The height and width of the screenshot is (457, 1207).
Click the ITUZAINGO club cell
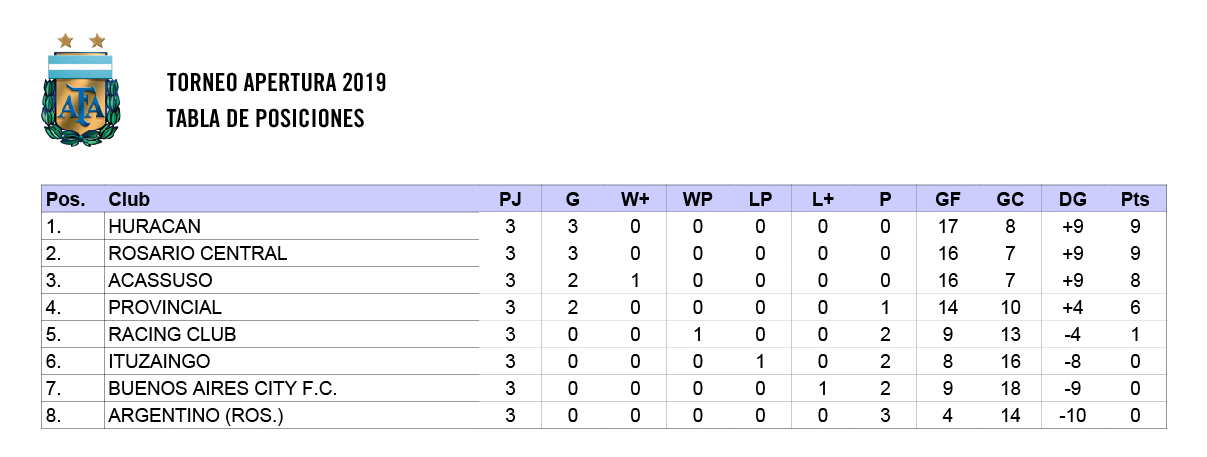pos(159,361)
